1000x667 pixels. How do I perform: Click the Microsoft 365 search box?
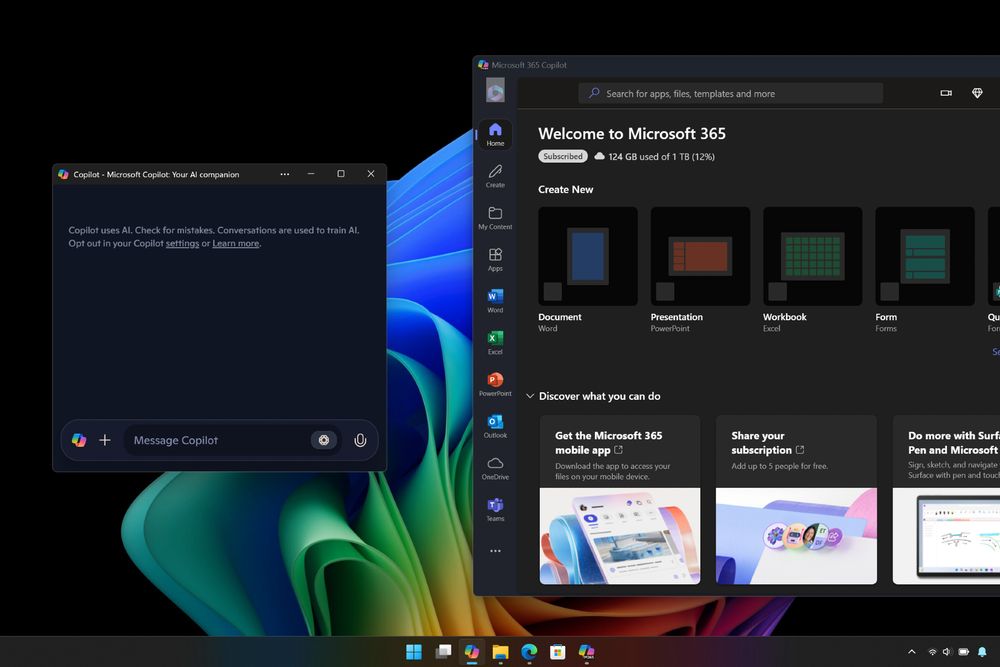[x=730, y=93]
